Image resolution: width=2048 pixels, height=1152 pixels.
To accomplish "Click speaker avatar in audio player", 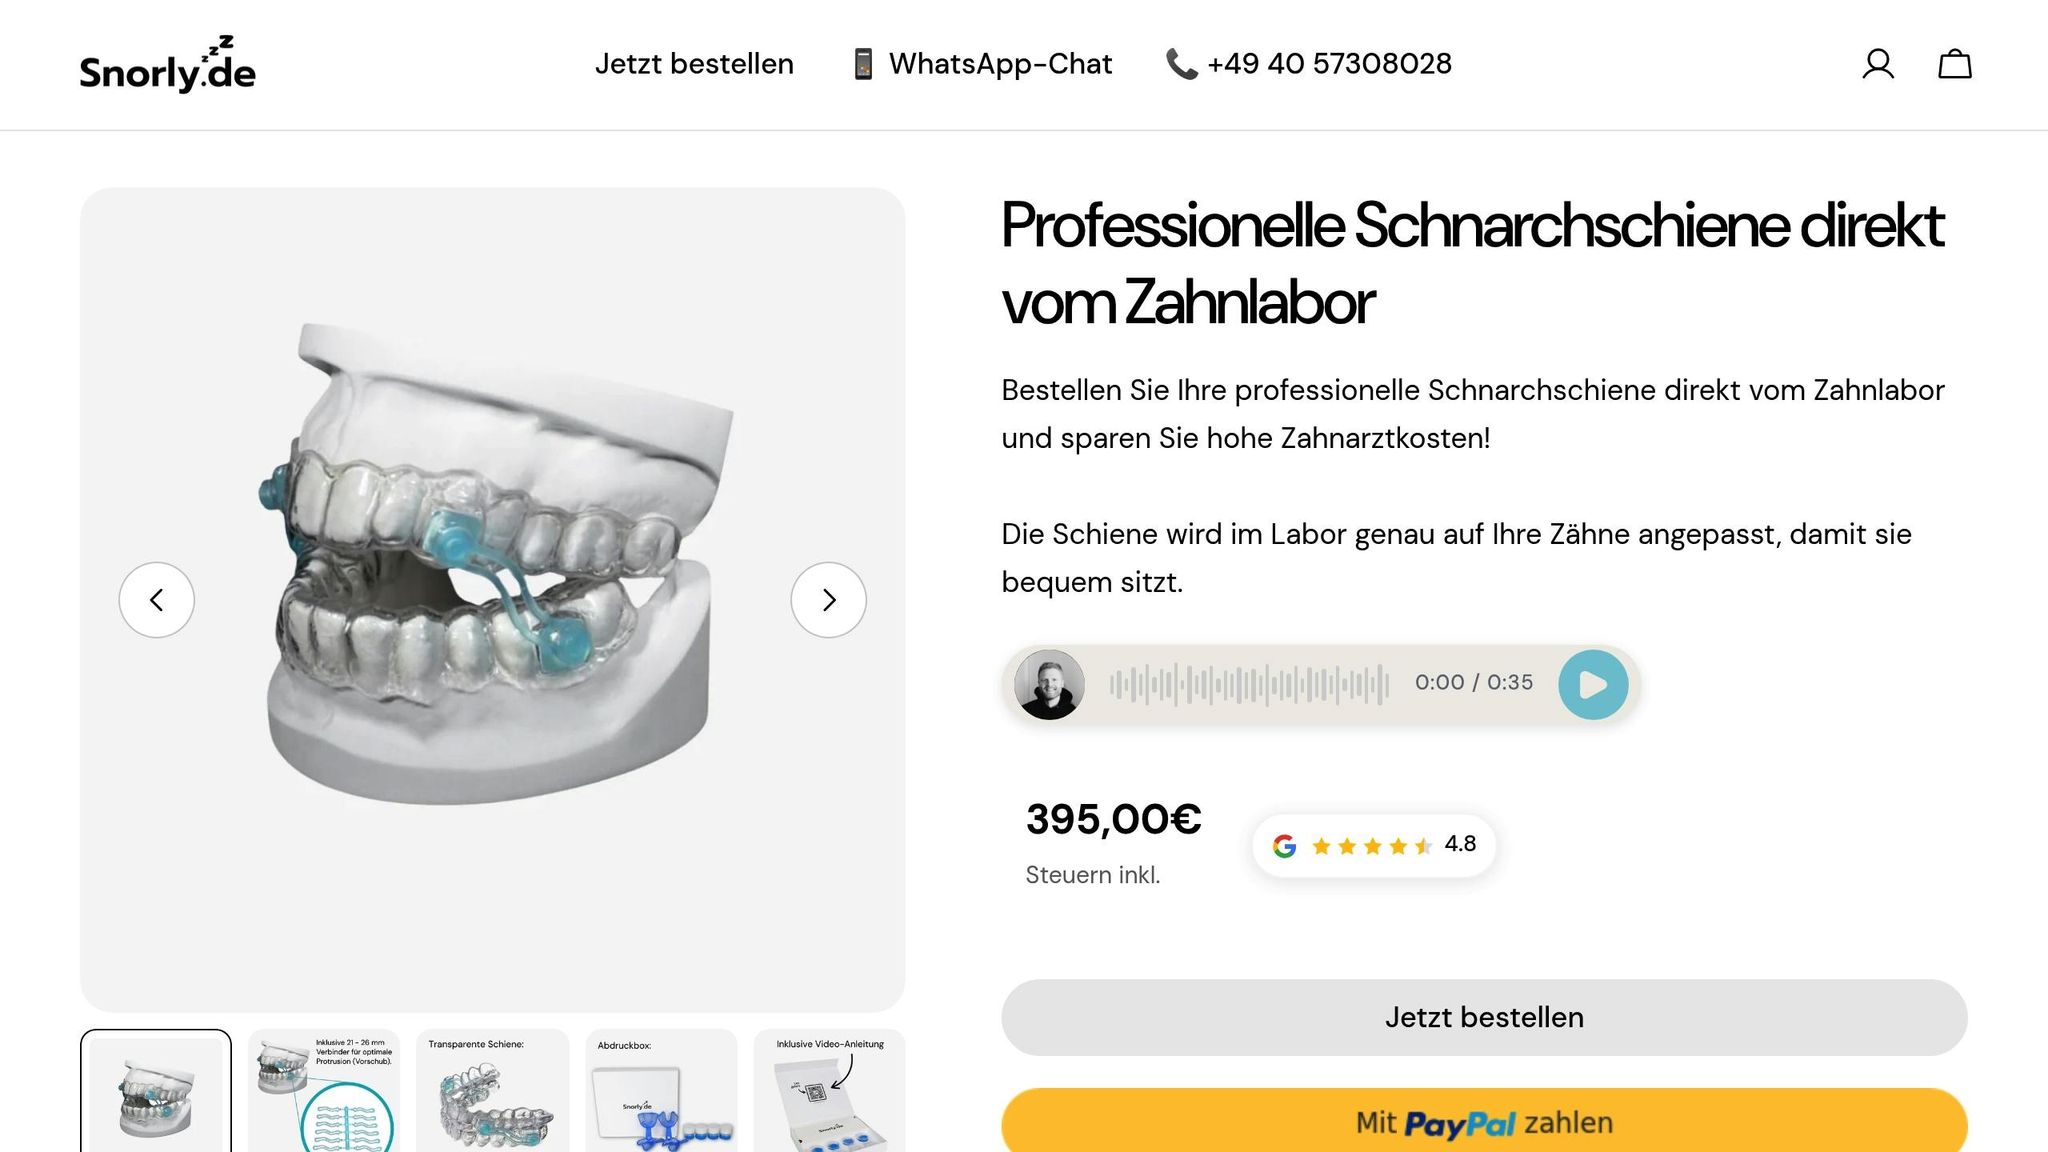I will [1049, 685].
